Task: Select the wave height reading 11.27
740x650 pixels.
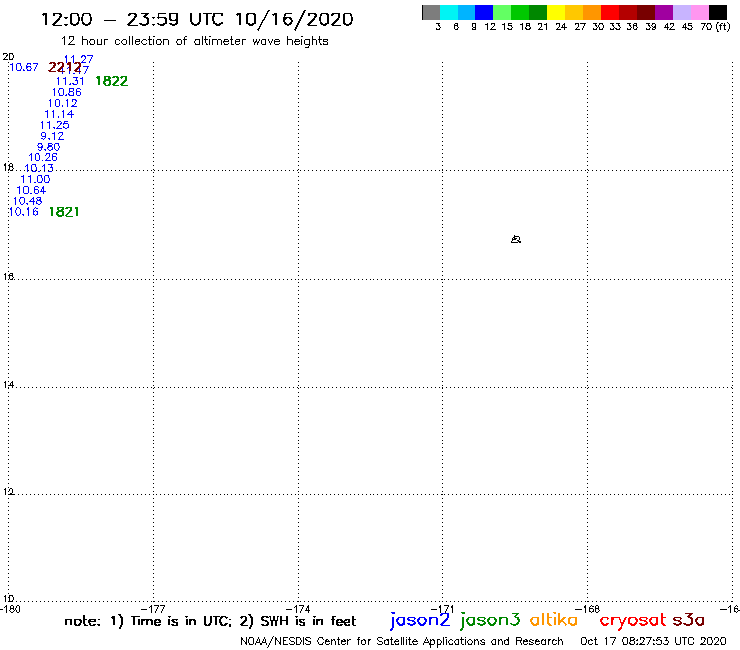Action: (x=79, y=59)
